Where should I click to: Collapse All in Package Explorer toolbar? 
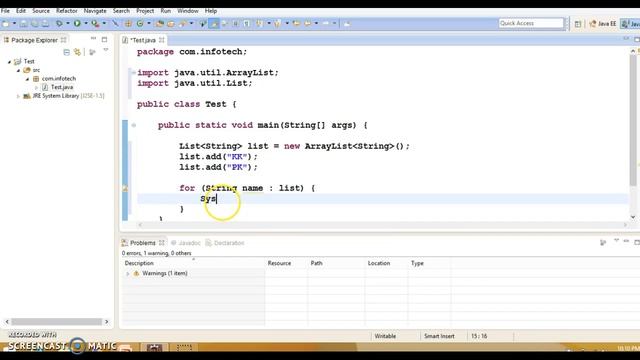click(x=67, y=52)
